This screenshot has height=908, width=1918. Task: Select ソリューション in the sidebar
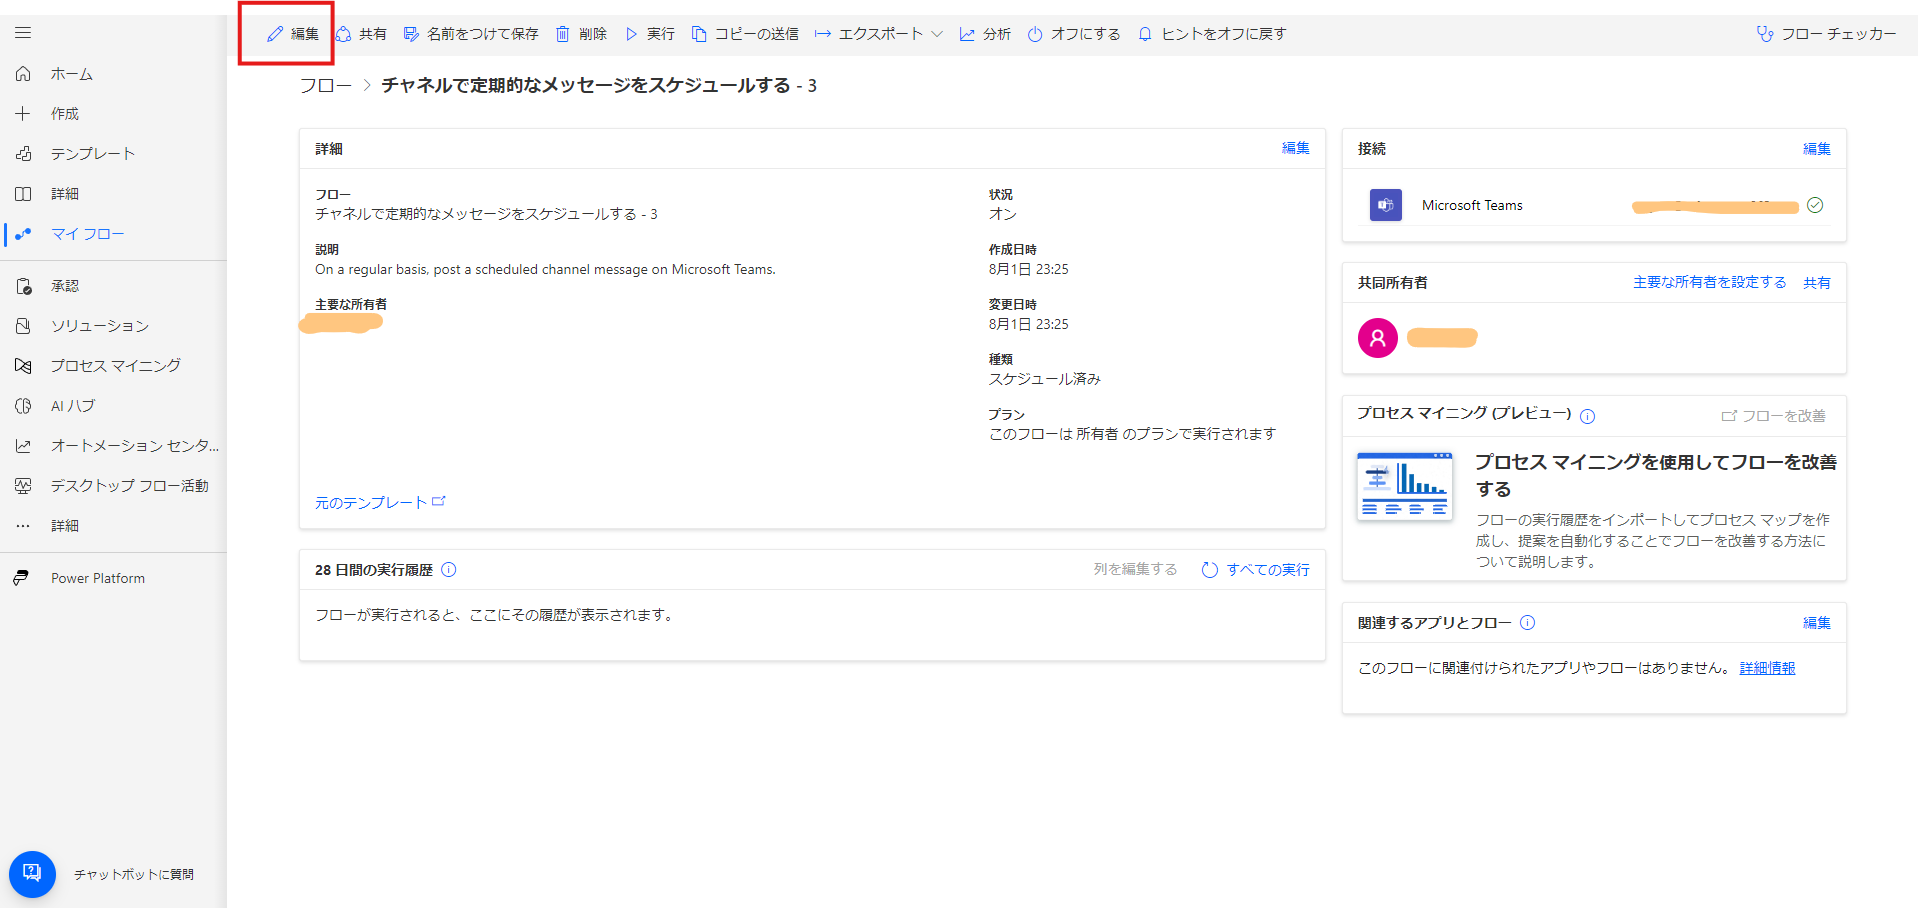point(100,326)
